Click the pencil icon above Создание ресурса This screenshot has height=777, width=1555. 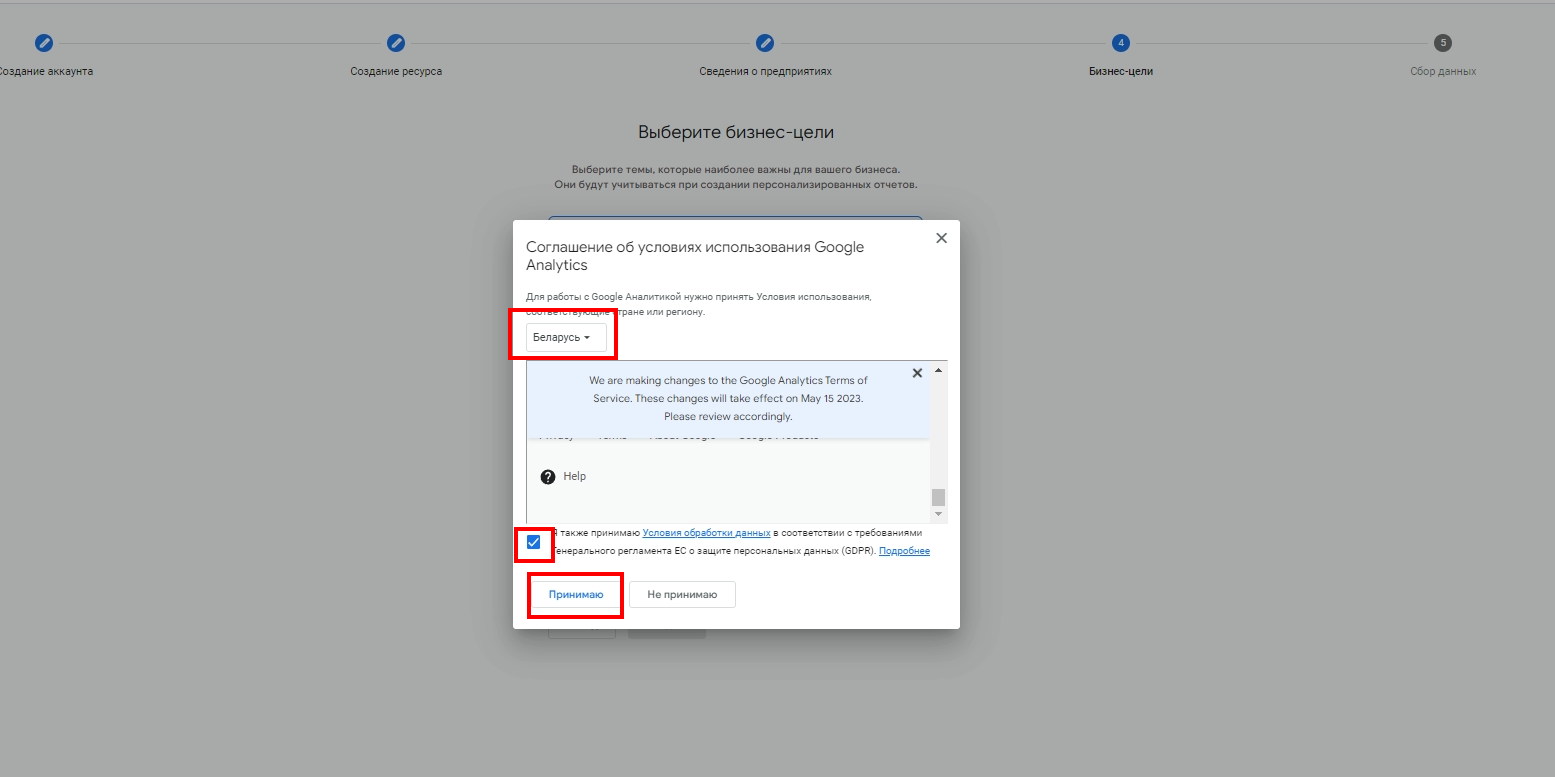[396, 43]
